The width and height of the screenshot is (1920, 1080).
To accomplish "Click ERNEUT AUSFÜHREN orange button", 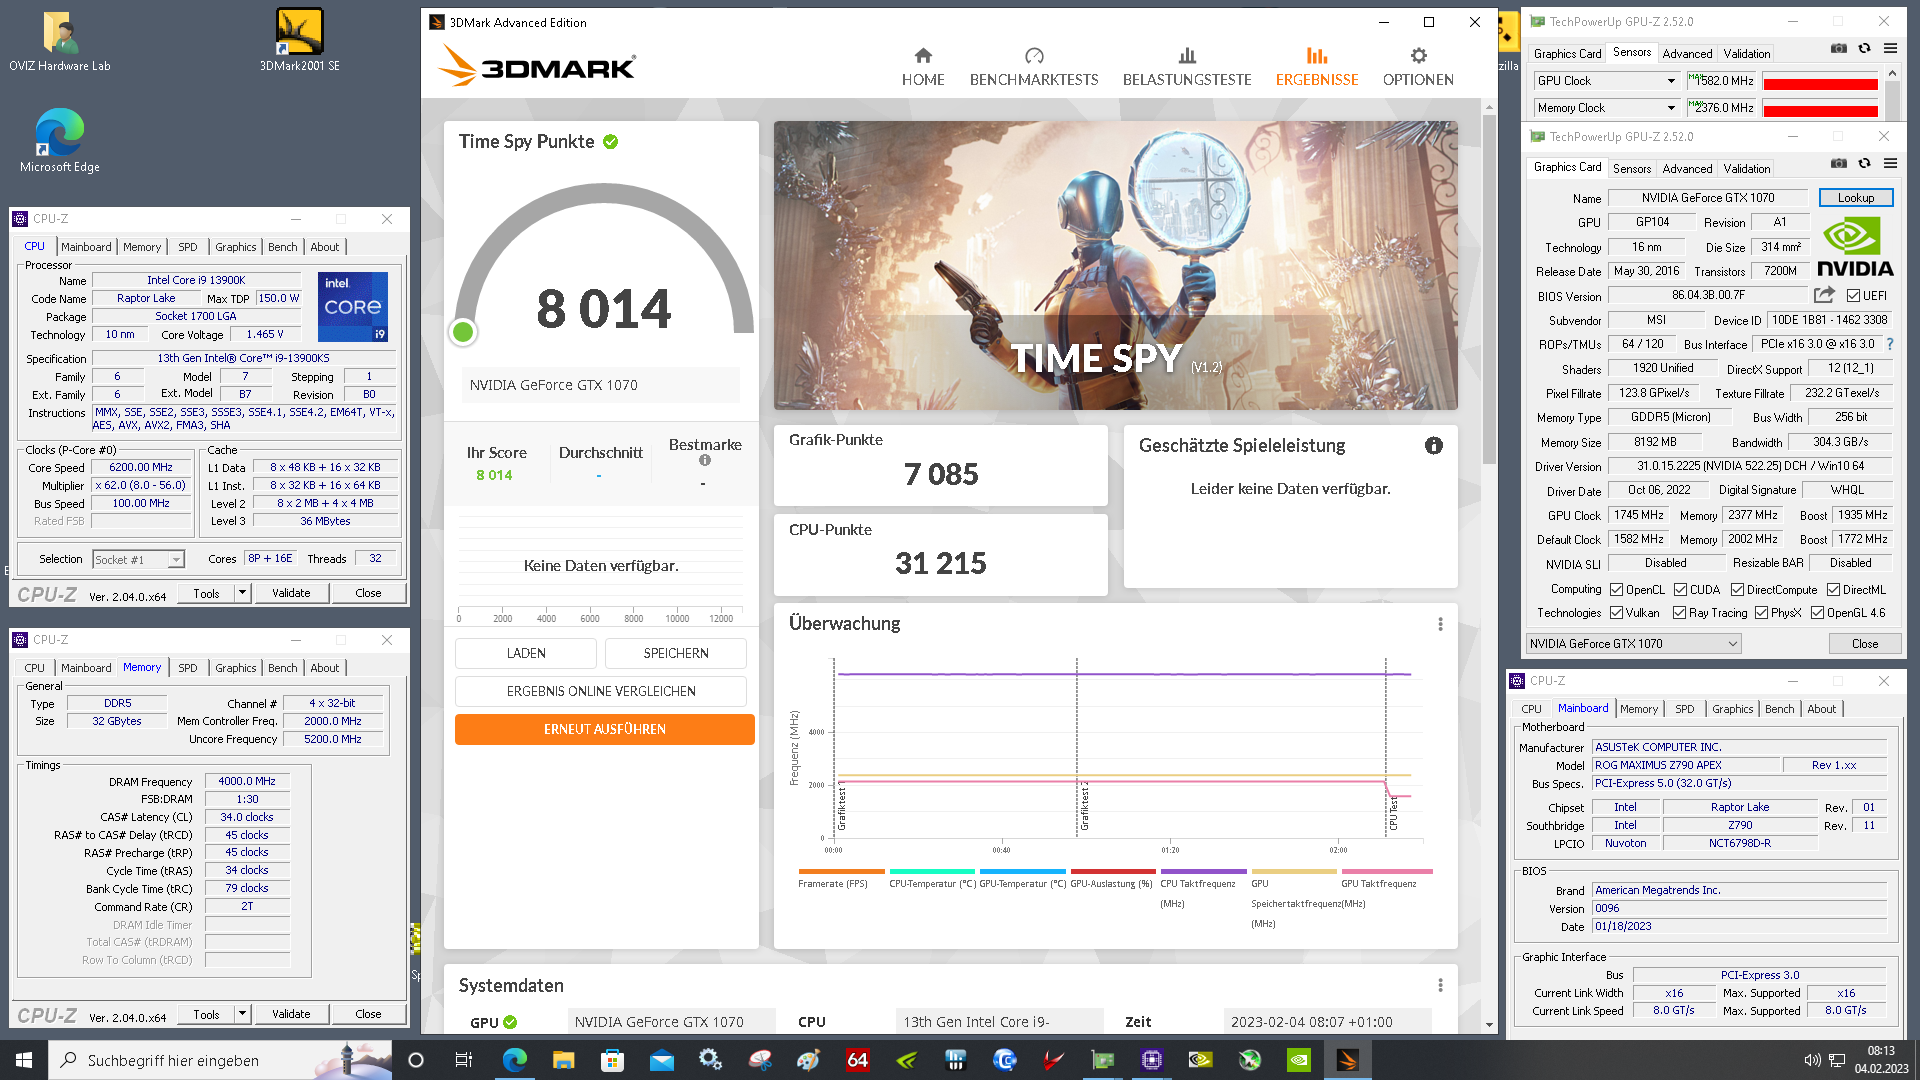I will pos(604,729).
